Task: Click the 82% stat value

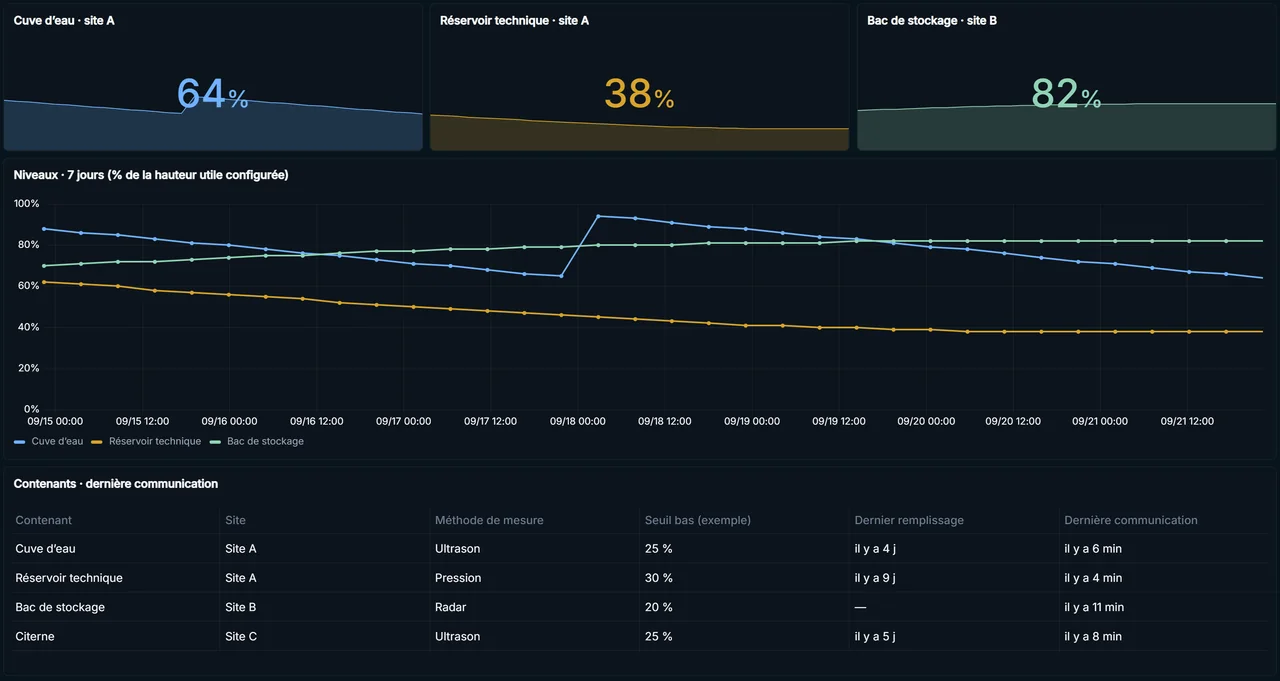Action: click(1066, 94)
